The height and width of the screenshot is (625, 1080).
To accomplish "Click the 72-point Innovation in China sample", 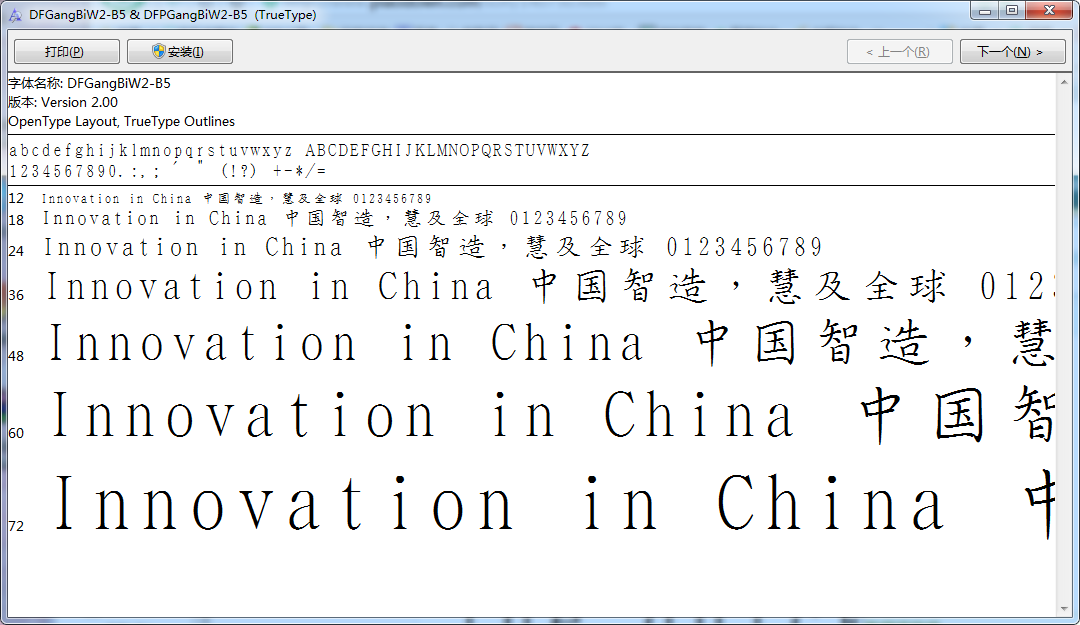I will click(x=551, y=503).
